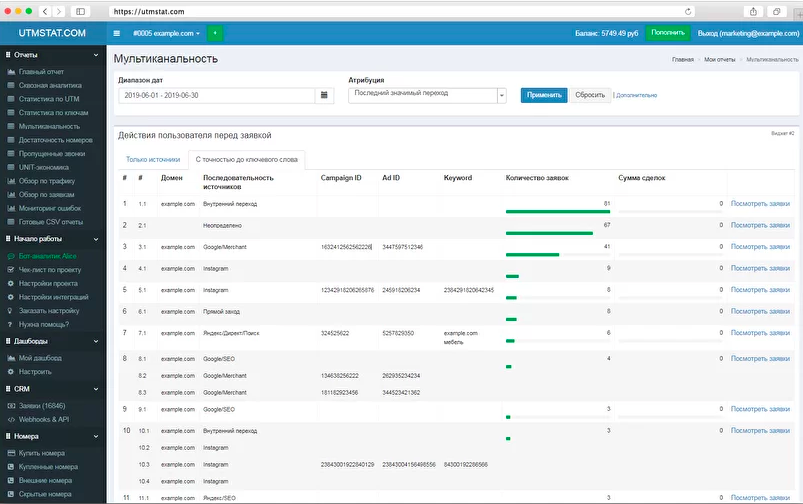
Task: Open Webhooks & API code icon
Action: pyautogui.click(x=11, y=420)
